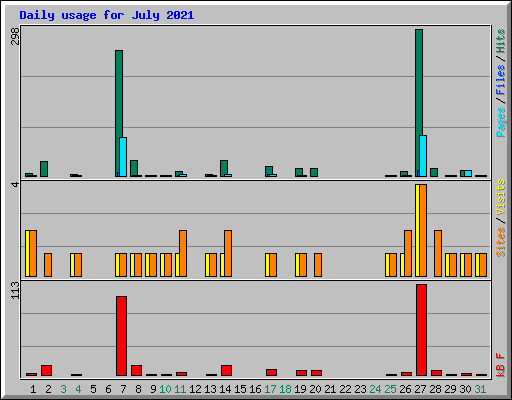
Task: Click the orange sites bar for day 26
Action: point(408,253)
